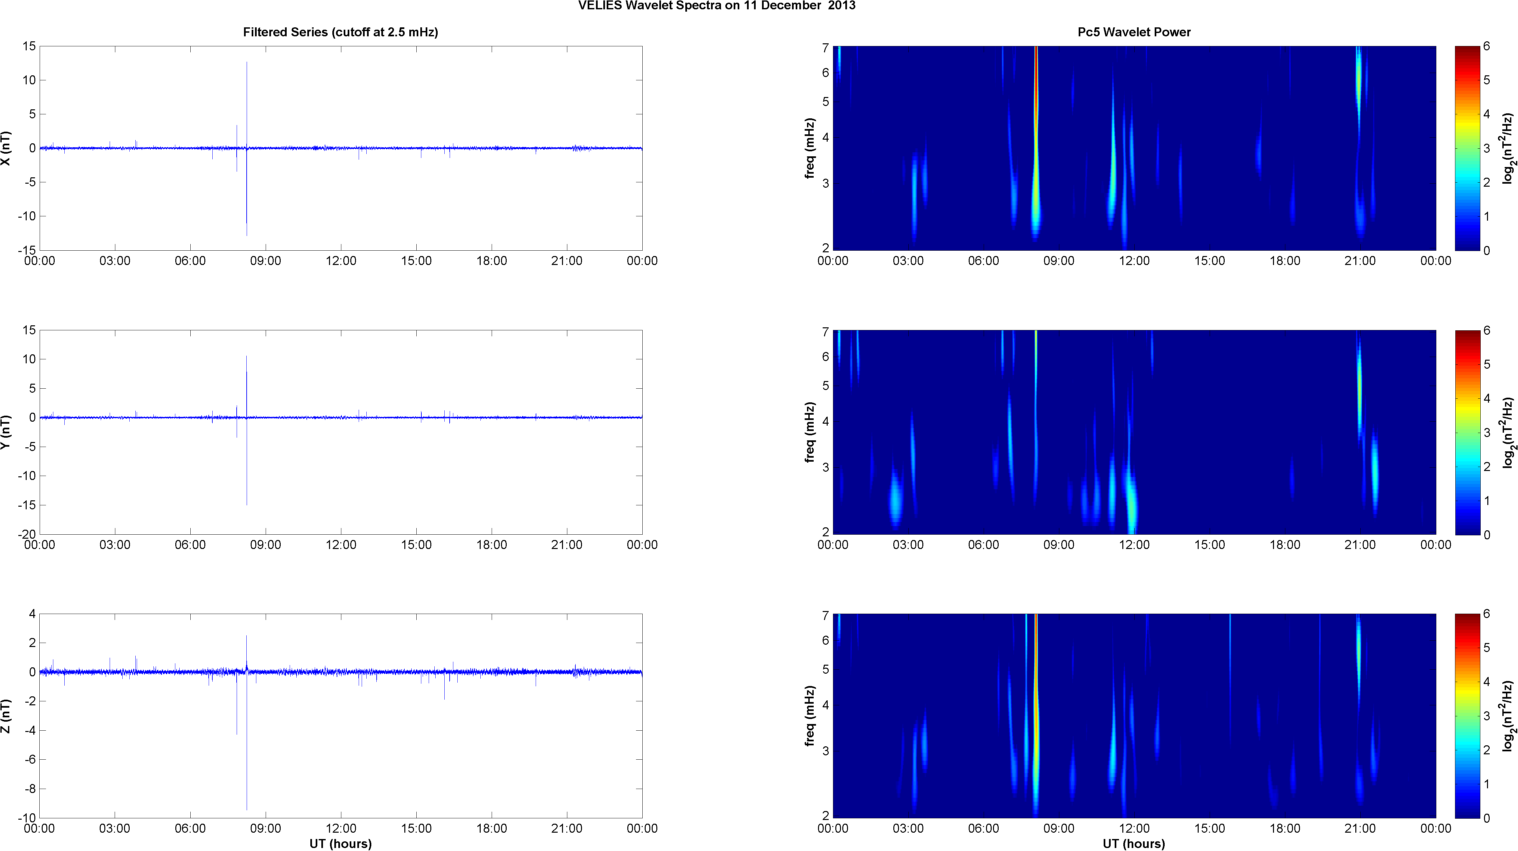Click the log2(nT²/Hz) label beside middle colorbar
1518x851 pixels.
click(x=1511, y=432)
